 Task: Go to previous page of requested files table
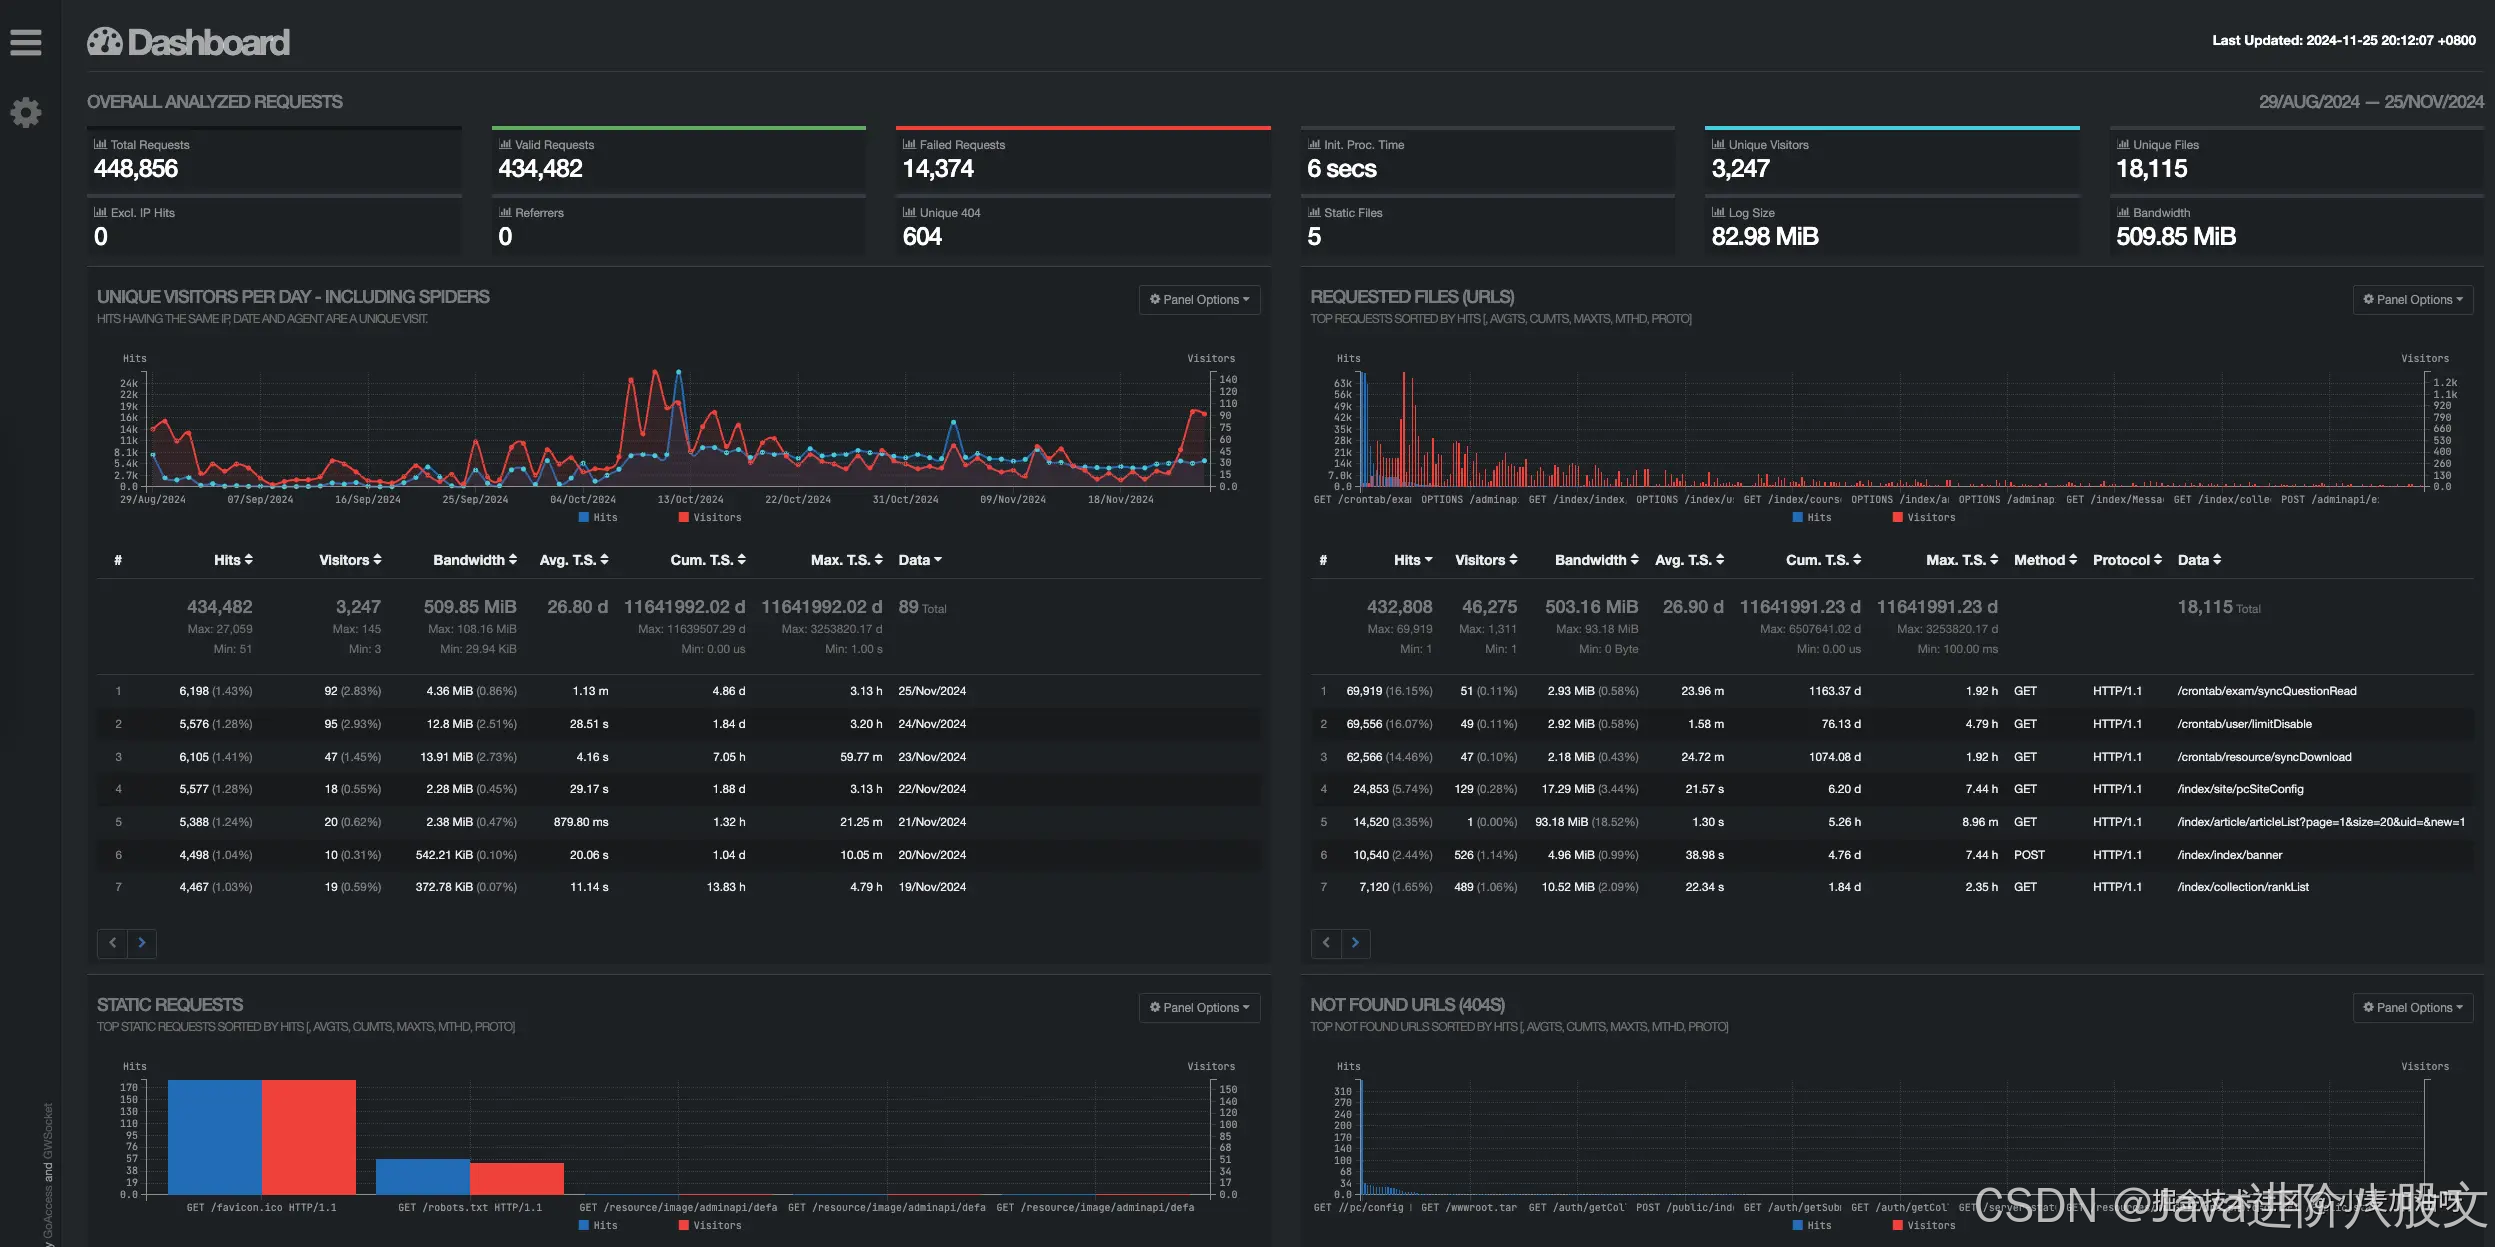click(1326, 942)
